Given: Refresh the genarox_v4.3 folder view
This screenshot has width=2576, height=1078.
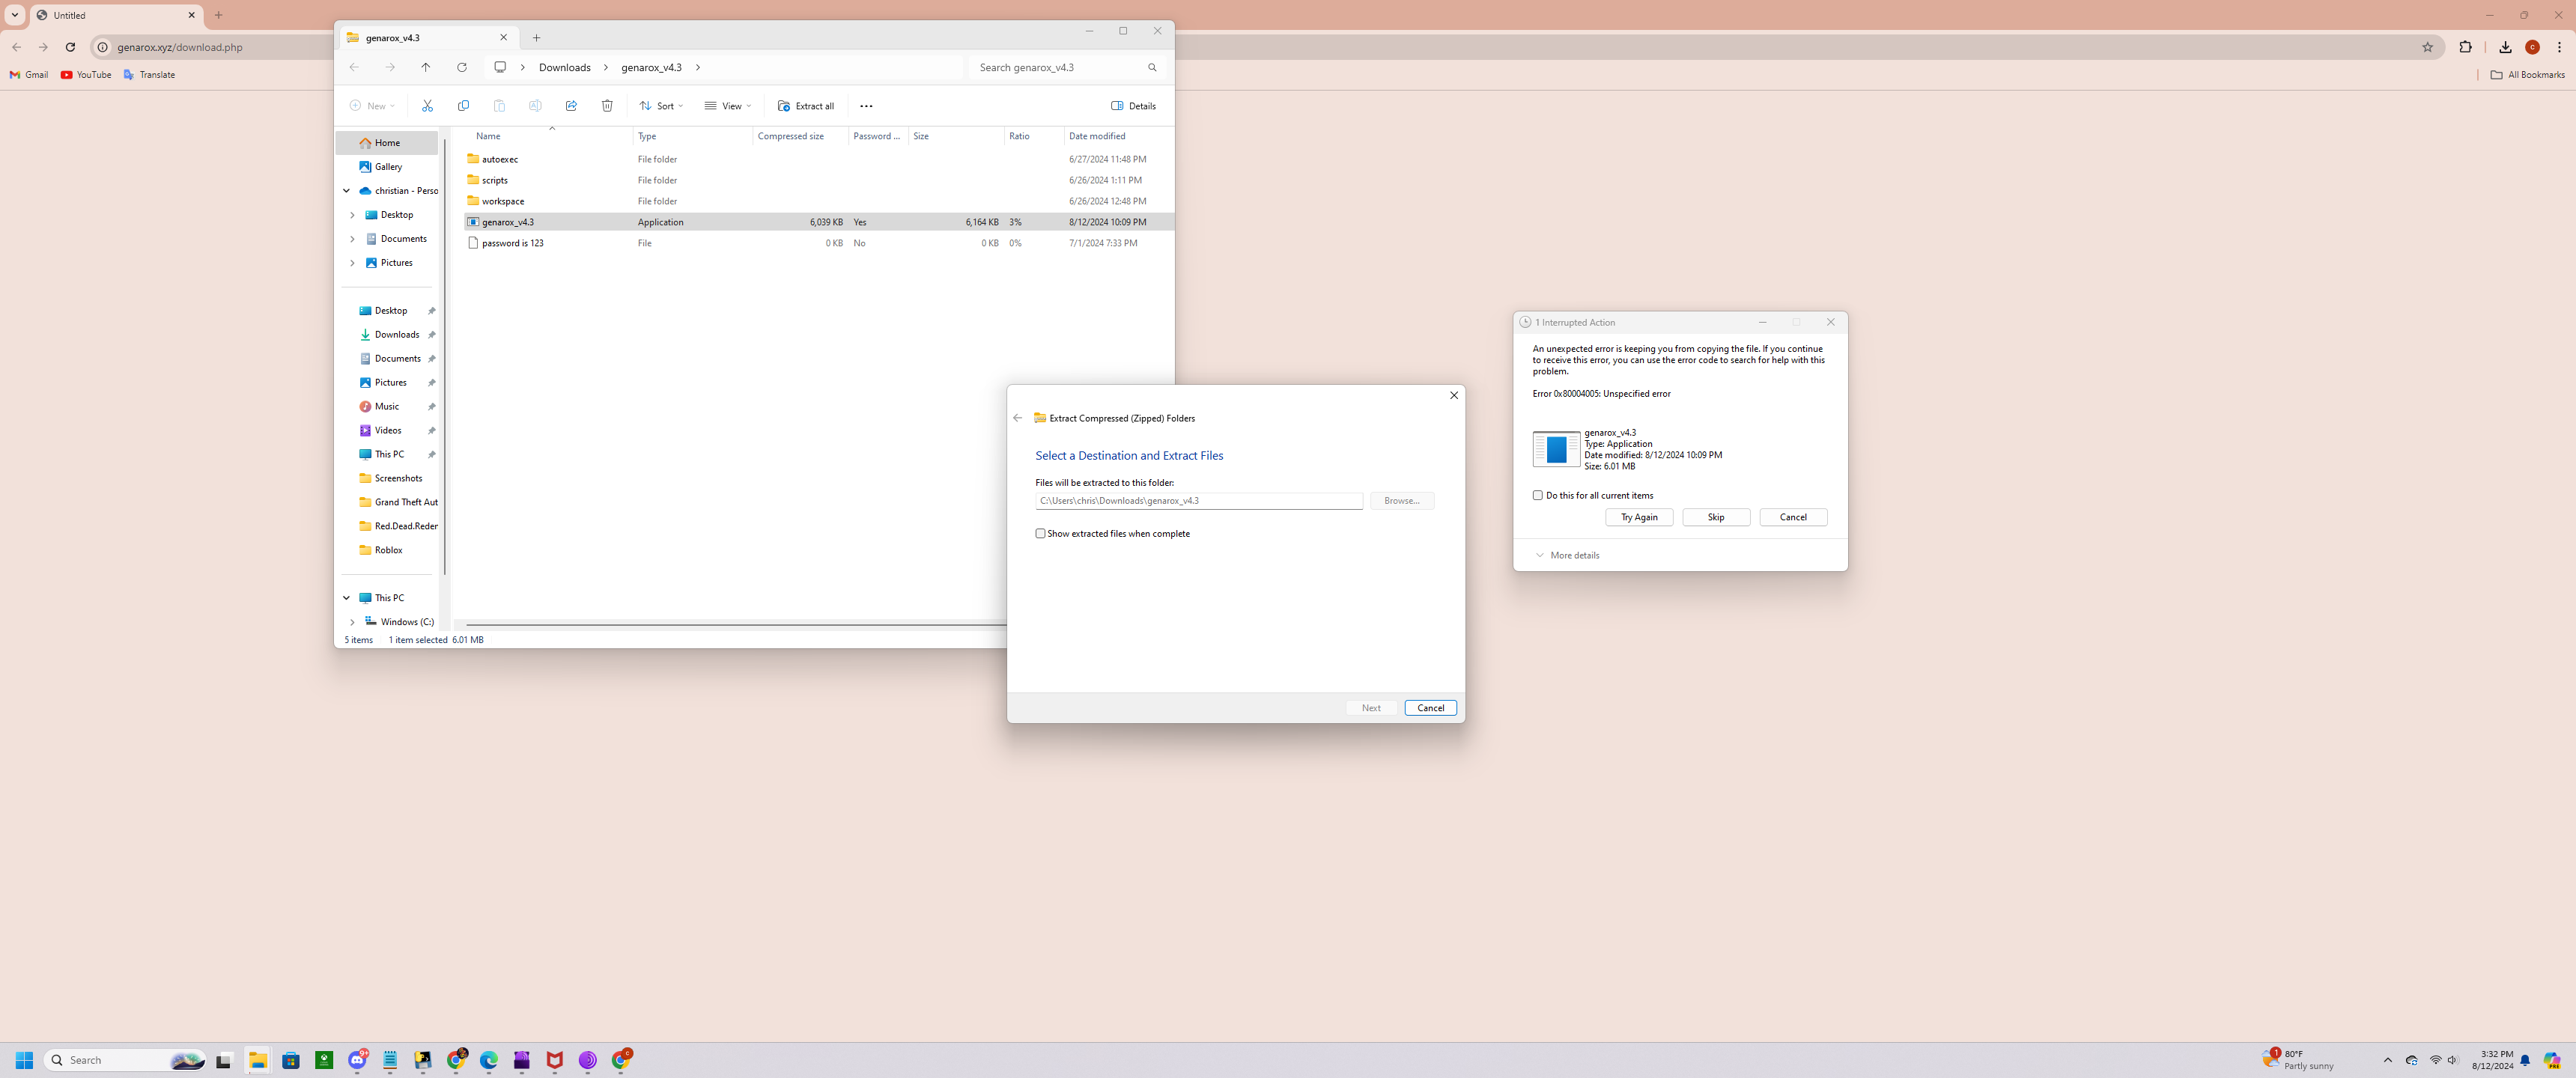Looking at the screenshot, I should coord(462,67).
